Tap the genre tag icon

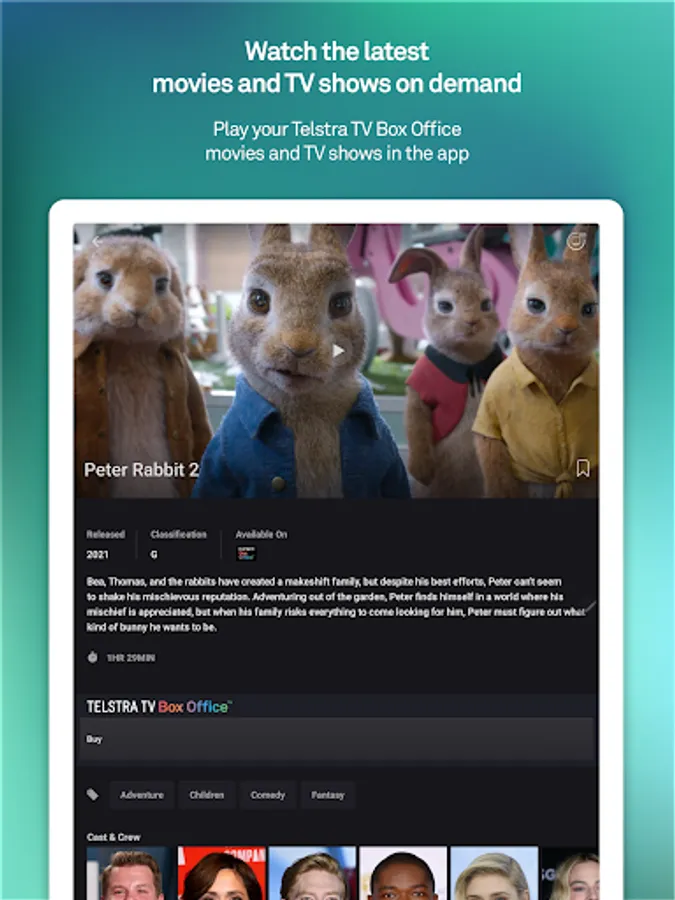tap(92, 794)
